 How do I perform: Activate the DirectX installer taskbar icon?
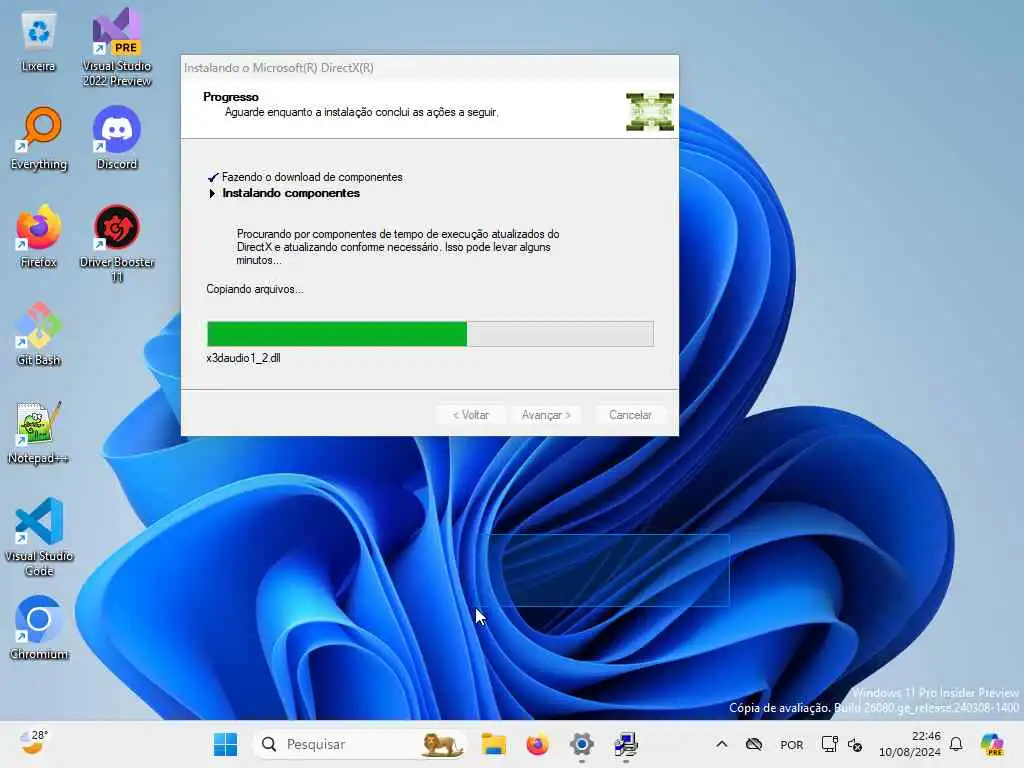click(626, 744)
